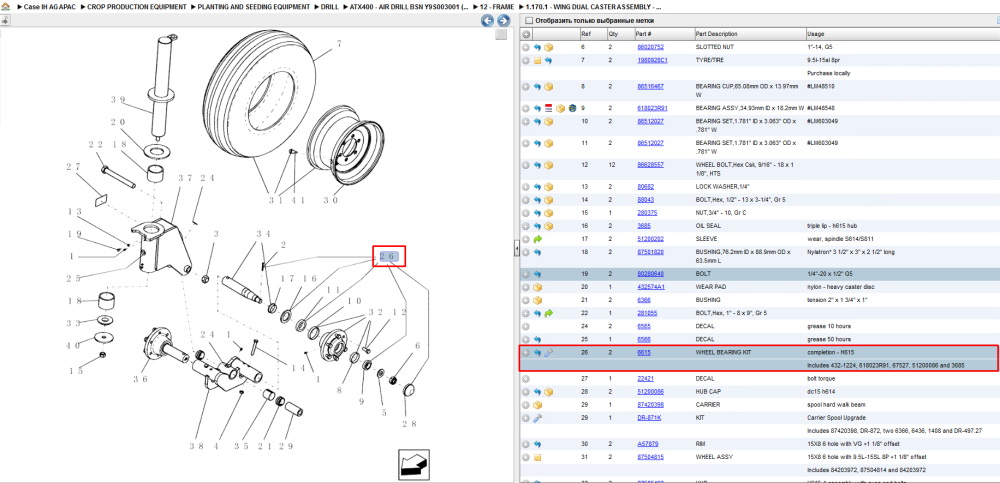This screenshot has height=483, width=1000.
Task: Collapse the panel with the divider arrow handle
Action: point(517,250)
